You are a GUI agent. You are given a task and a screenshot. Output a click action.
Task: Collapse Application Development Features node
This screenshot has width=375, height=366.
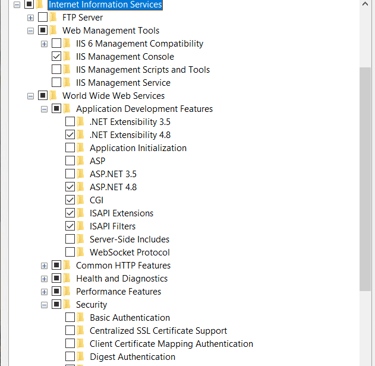coord(44,109)
